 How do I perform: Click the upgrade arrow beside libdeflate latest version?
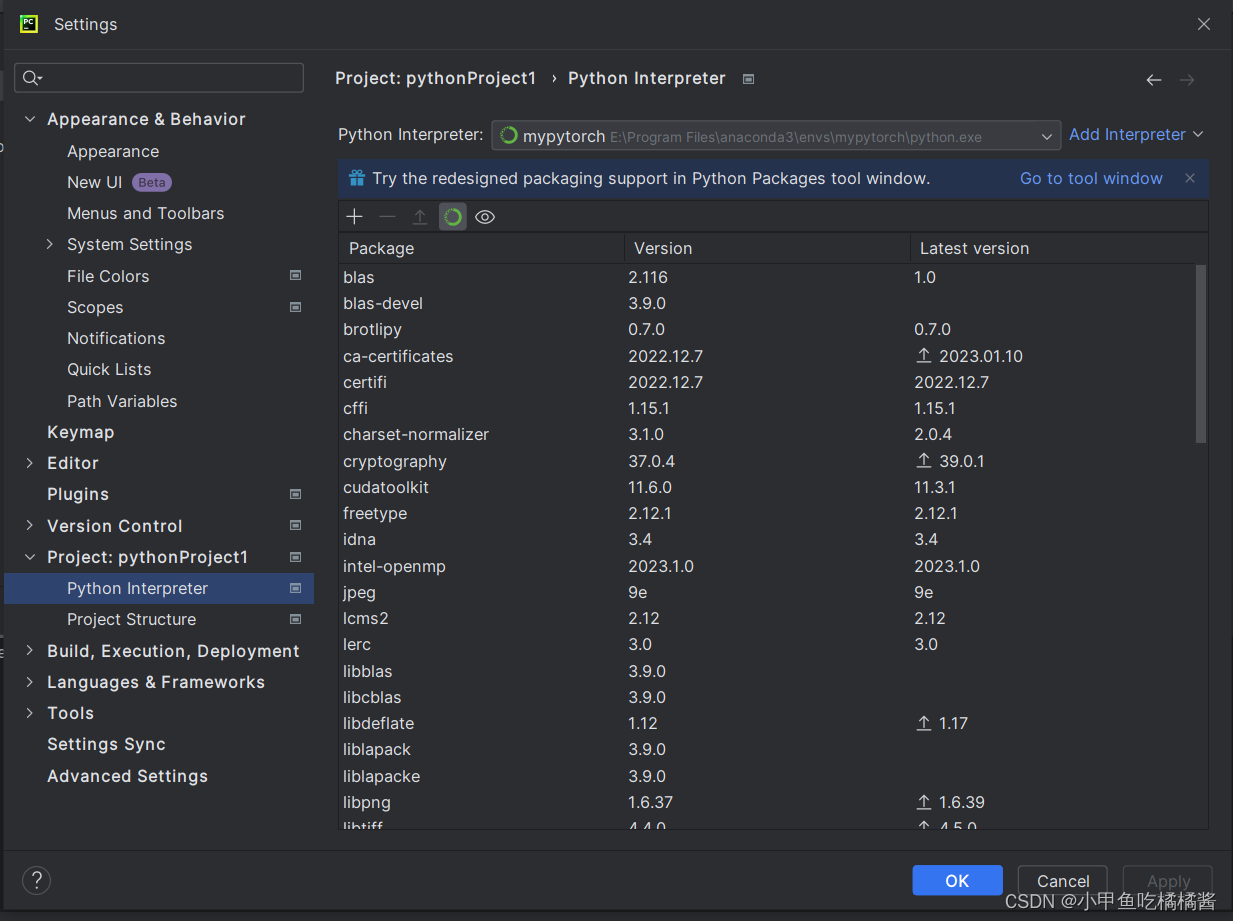click(x=924, y=723)
